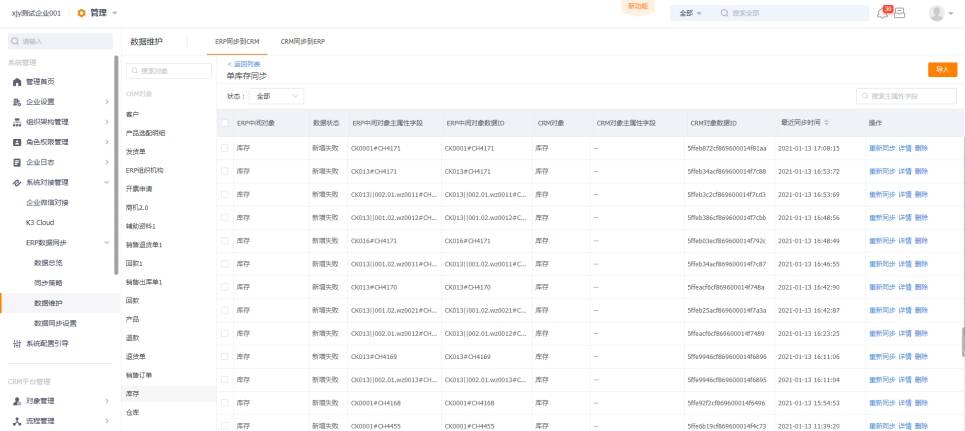
Task: Open 同步策略 in sidebar
Action: [48, 283]
